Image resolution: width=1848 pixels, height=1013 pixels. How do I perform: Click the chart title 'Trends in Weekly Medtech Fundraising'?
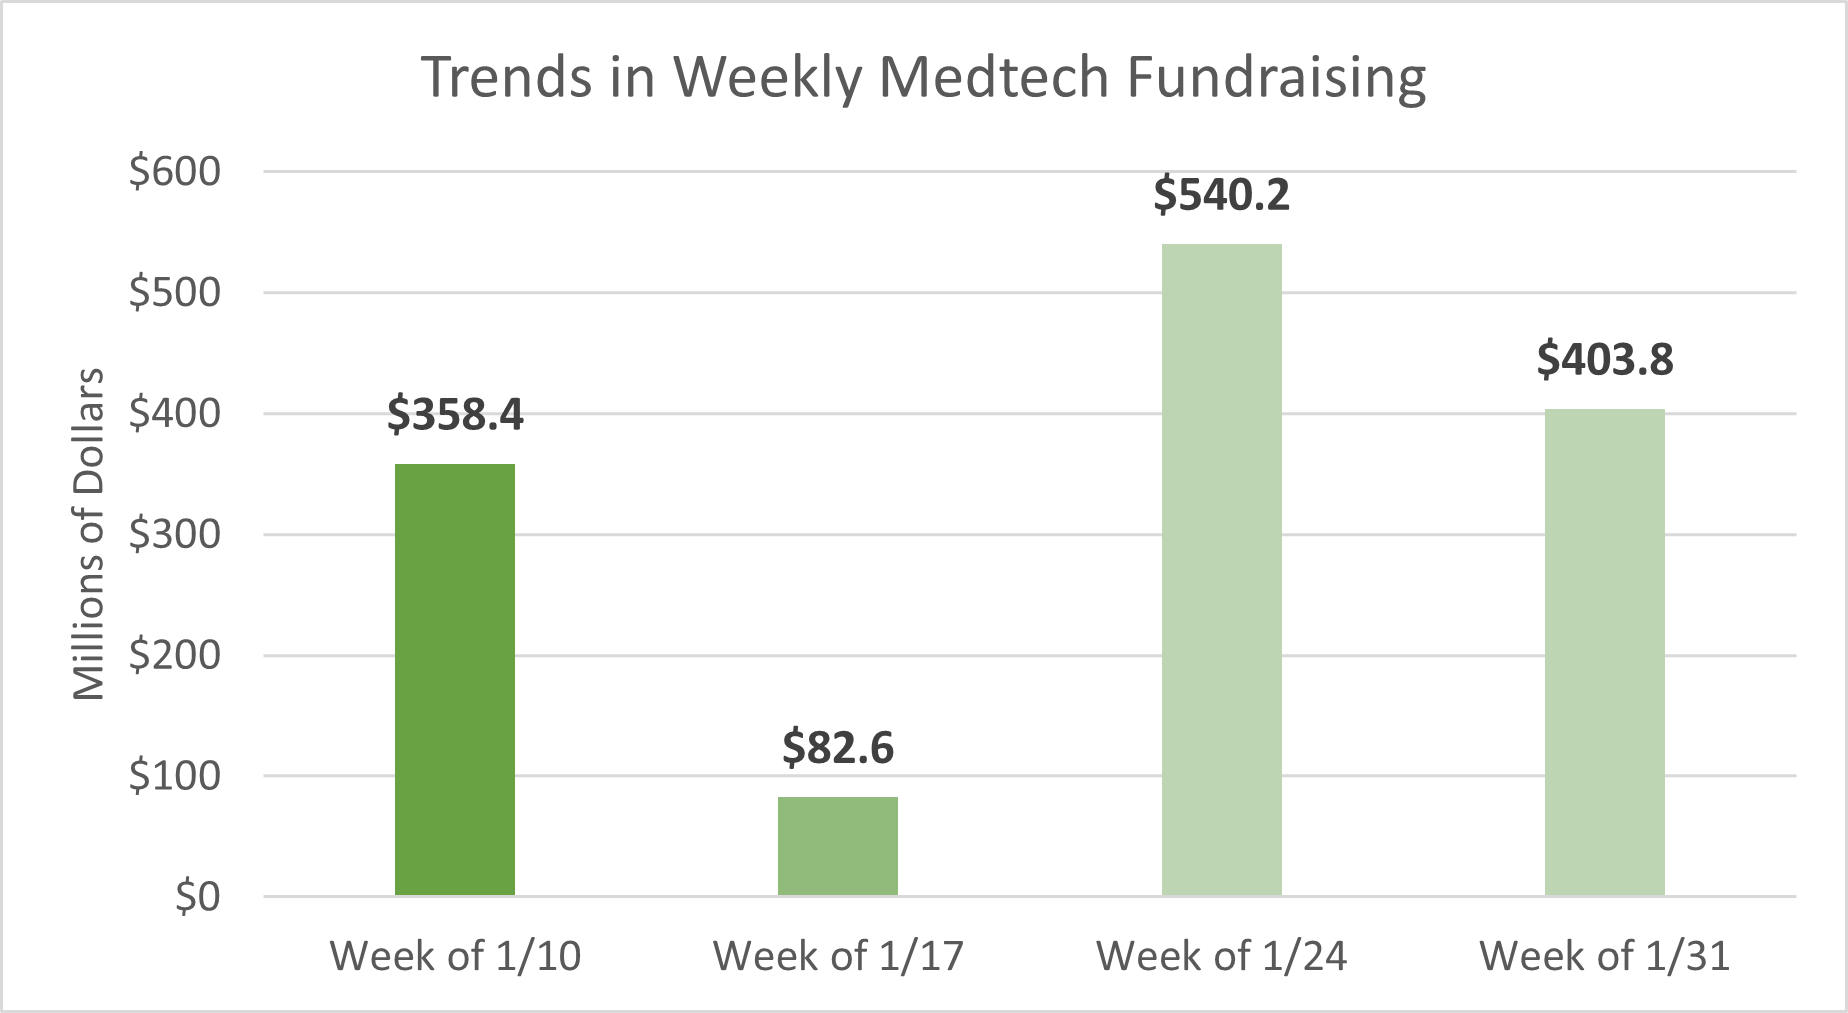click(x=922, y=77)
